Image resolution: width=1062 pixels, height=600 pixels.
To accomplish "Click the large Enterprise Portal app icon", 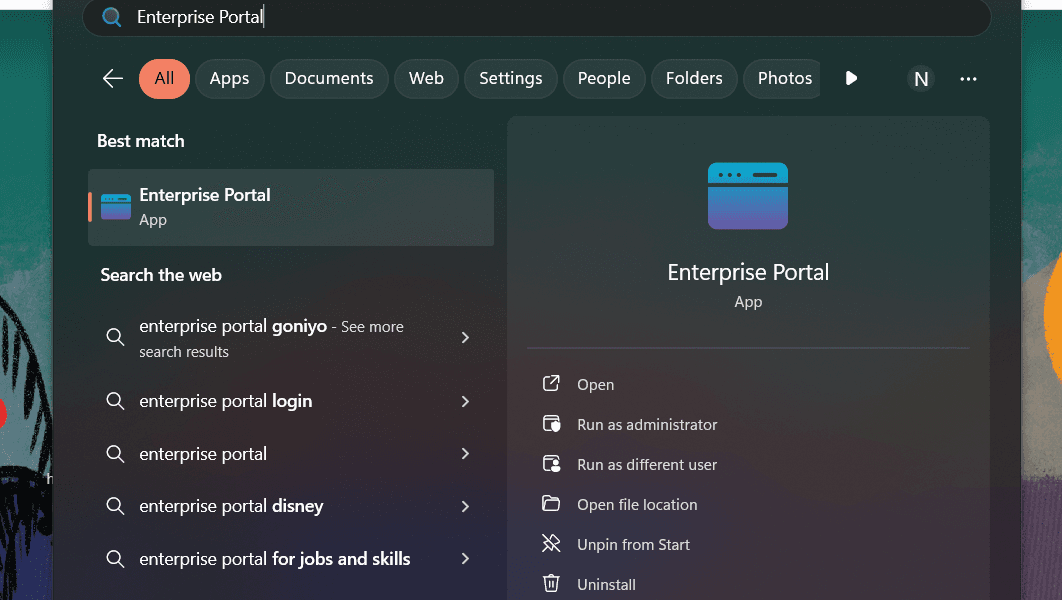I will [x=748, y=196].
